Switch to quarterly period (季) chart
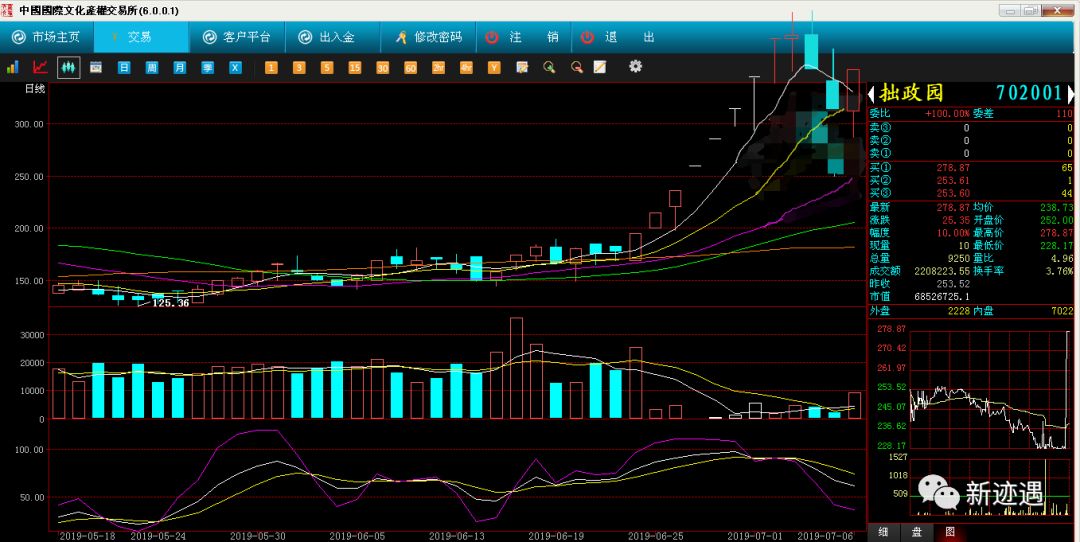The image size is (1080, 542). [207, 67]
